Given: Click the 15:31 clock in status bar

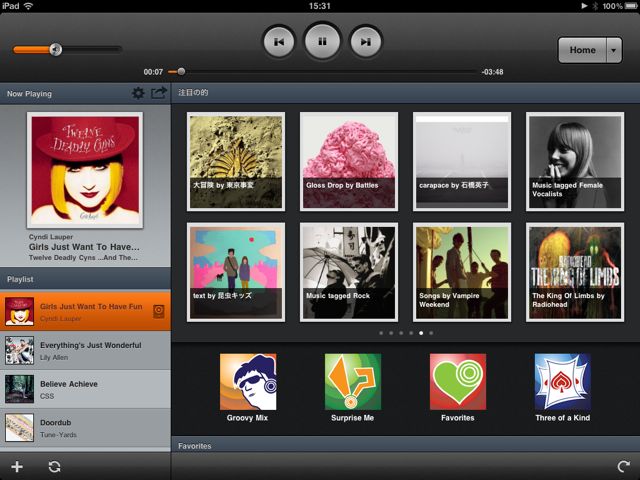Looking at the screenshot, I should 320,6.
